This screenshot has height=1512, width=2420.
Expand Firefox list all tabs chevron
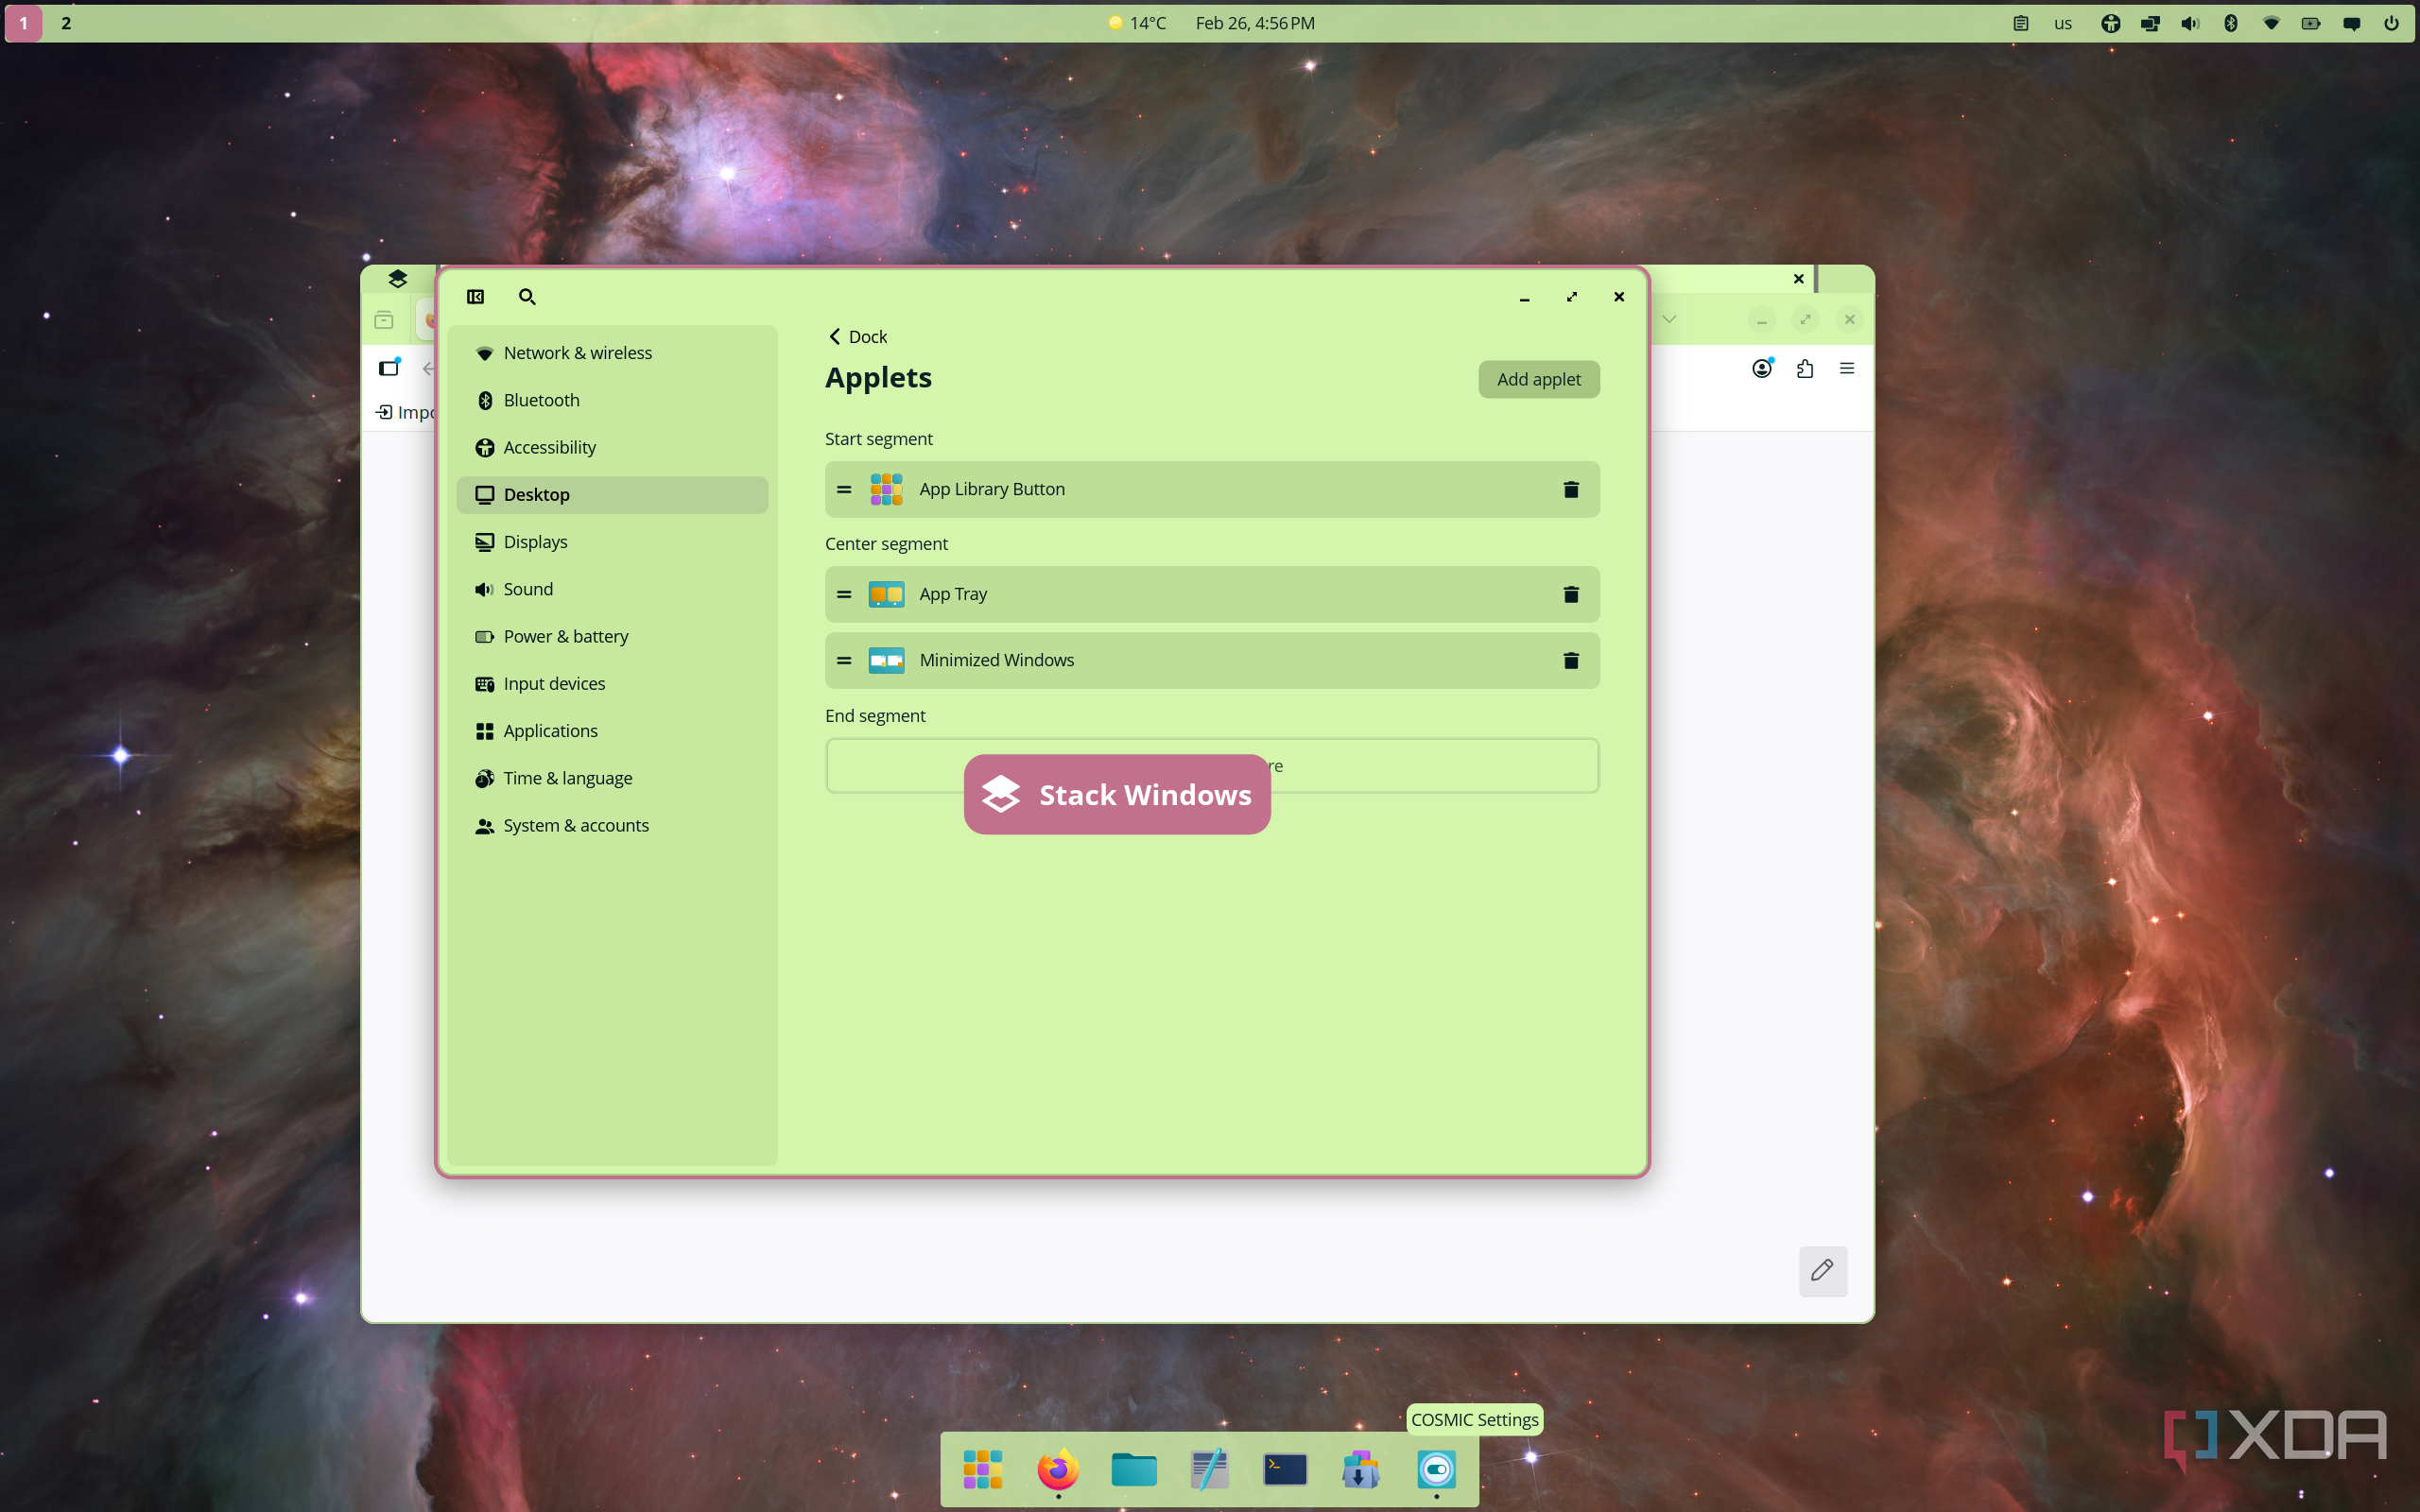click(1669, 319)
